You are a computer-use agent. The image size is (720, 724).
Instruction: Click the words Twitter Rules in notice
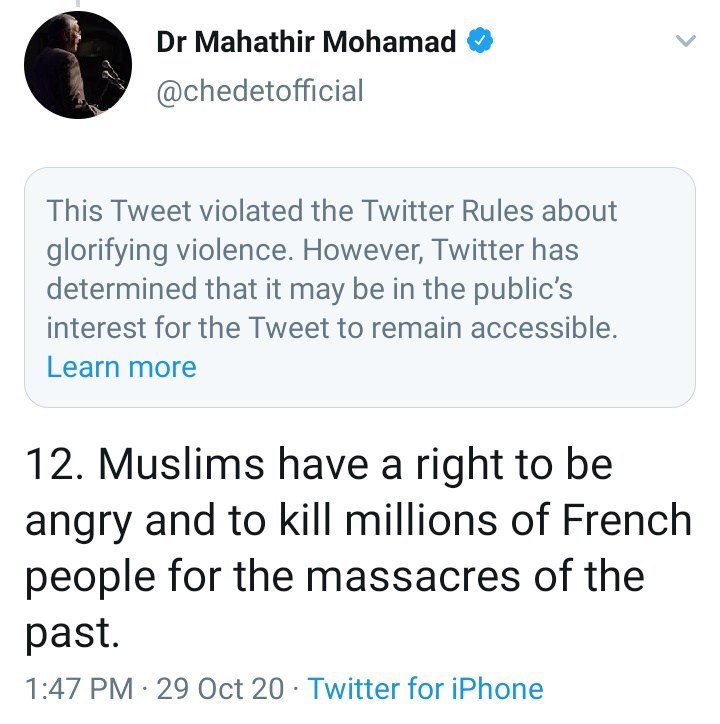447,211
